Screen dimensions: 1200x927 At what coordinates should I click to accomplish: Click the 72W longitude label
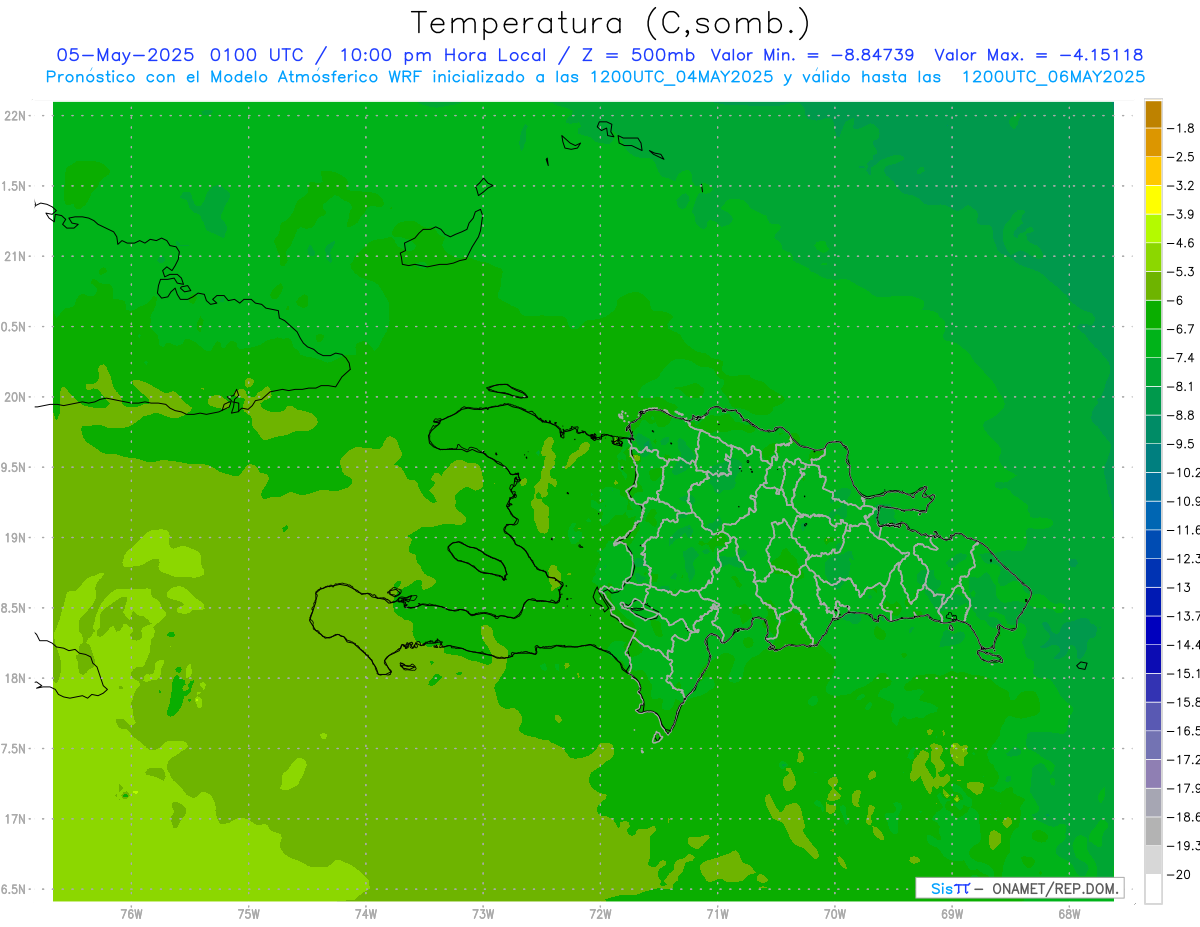[x=600, y=914]
